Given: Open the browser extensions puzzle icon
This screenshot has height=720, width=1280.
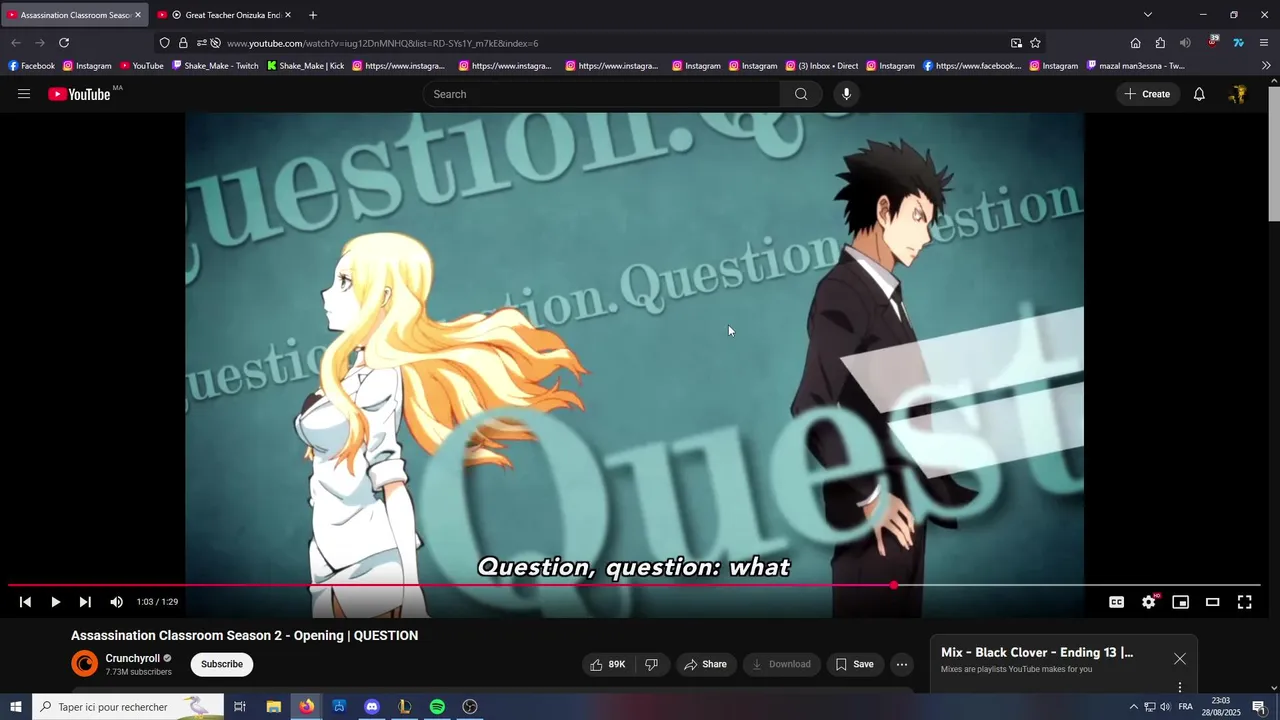Looking at the screenshot, I should coord(1160,43).
